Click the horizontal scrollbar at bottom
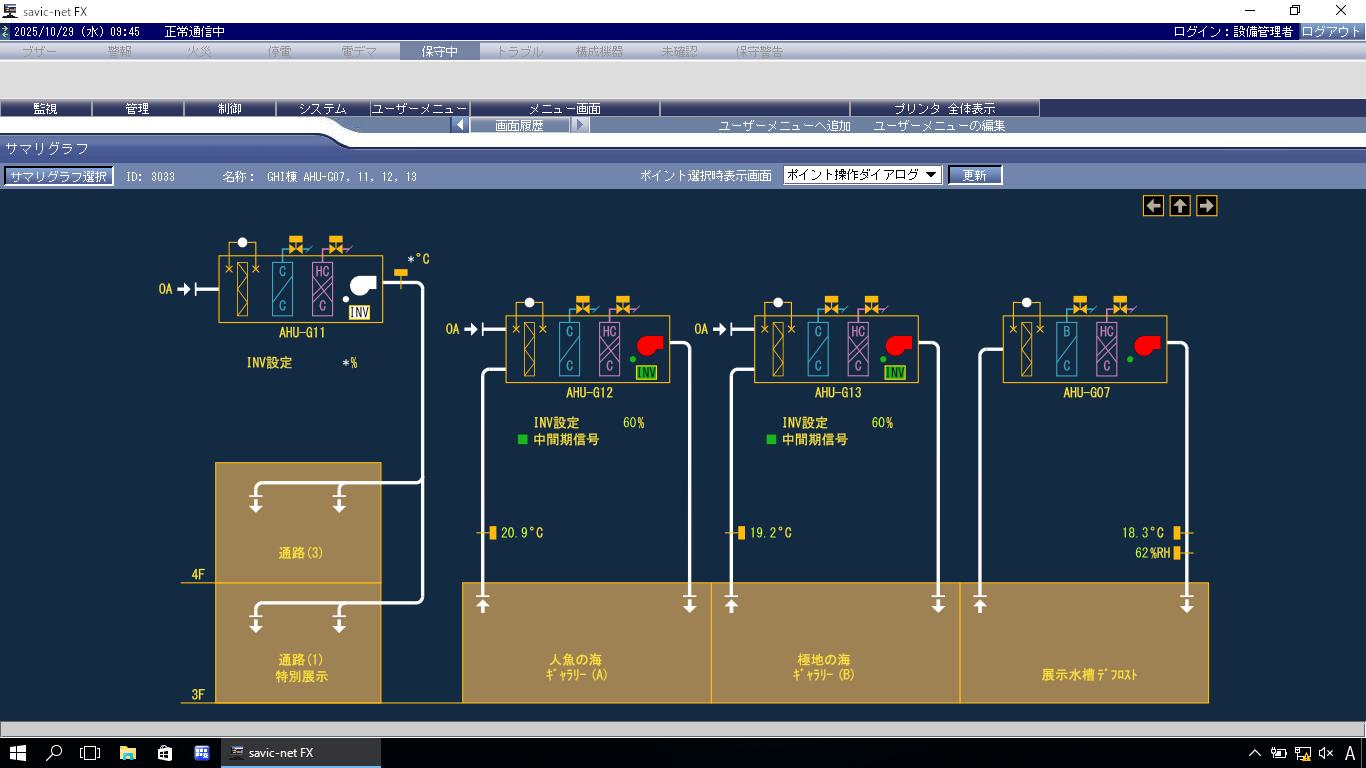 coord(683,730)
